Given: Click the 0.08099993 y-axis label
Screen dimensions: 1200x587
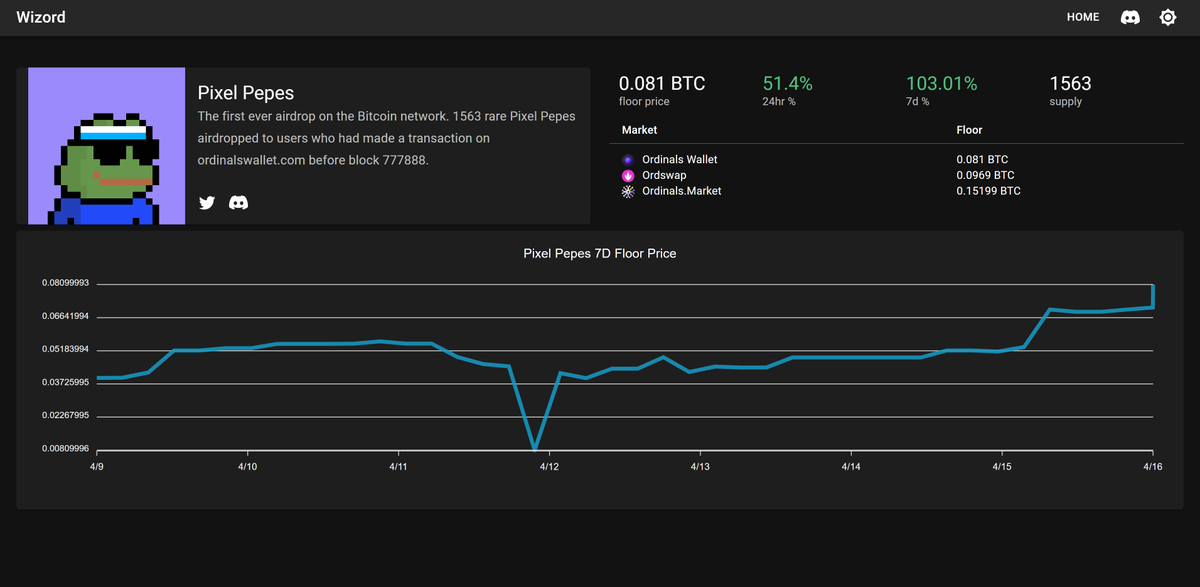Looking at the screenshot, I should click(x=65, y=283).
